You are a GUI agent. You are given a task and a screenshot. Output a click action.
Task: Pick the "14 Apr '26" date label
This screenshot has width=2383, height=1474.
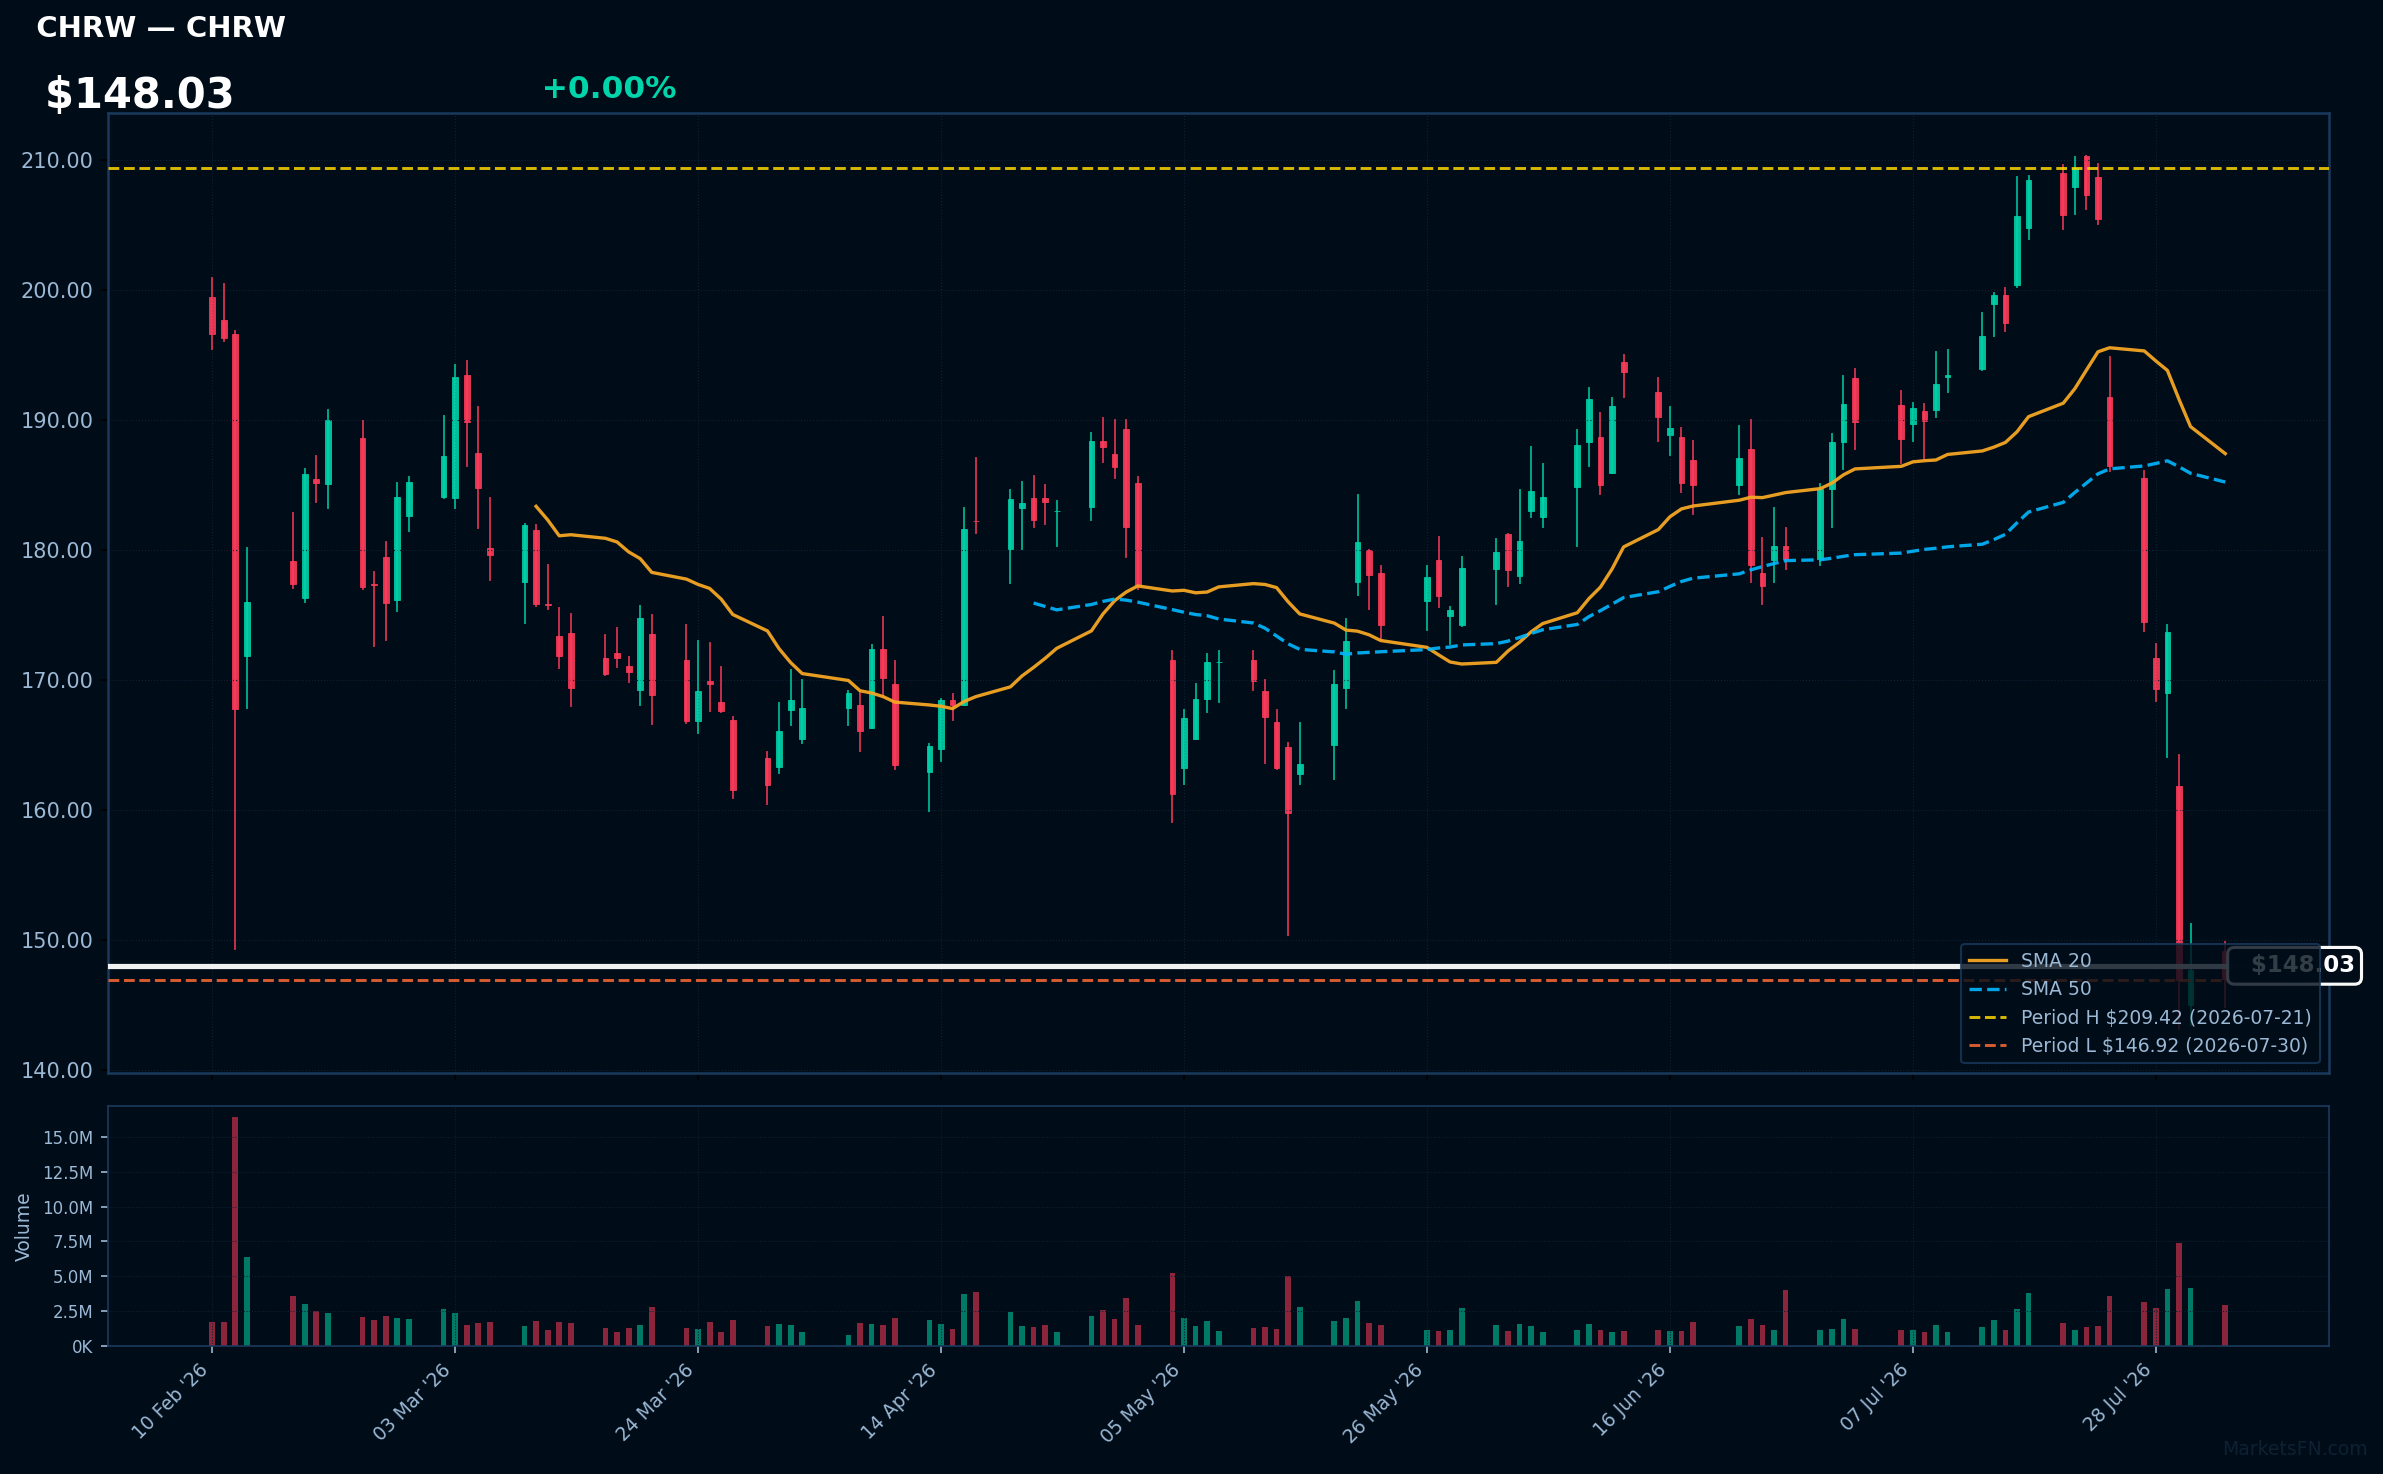[898, 1401]
